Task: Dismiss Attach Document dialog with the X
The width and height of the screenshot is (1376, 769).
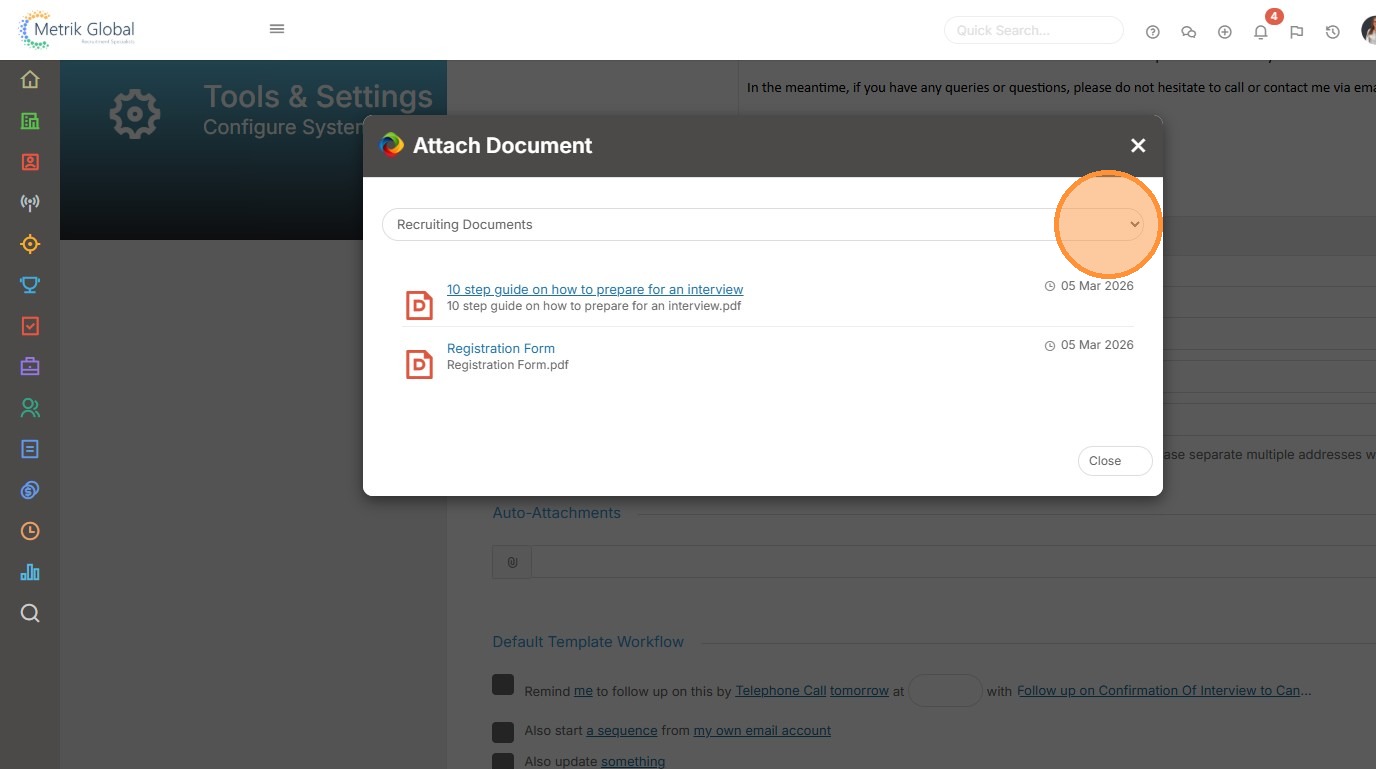Action: pos(1138,146)
